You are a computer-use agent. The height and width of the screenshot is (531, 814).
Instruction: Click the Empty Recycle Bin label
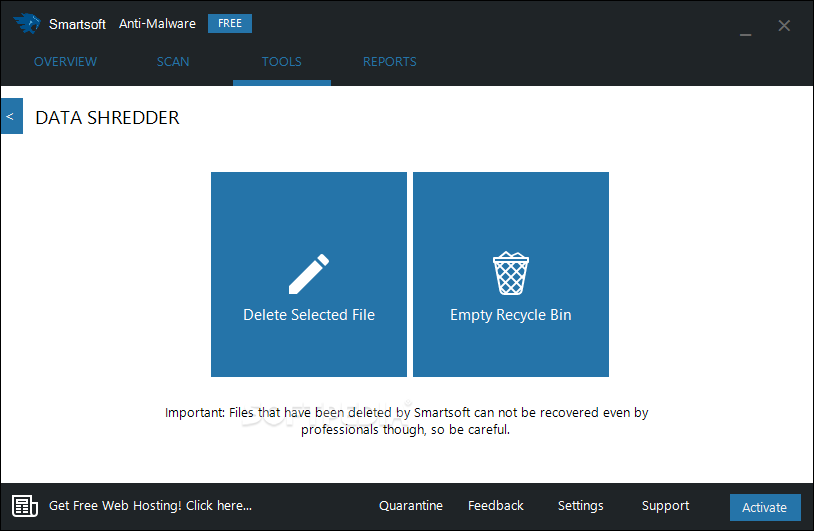pyautogui.click(x=511, y=315)
